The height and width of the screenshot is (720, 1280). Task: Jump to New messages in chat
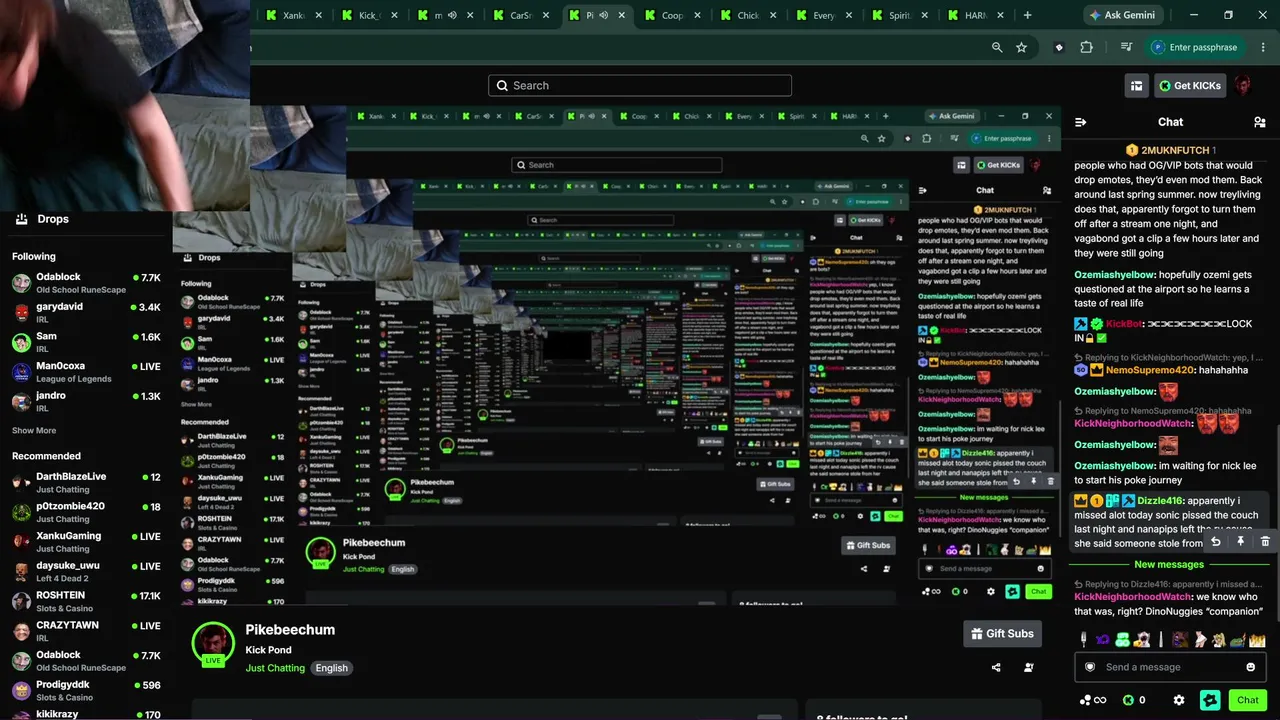[x=1169, y=565]
